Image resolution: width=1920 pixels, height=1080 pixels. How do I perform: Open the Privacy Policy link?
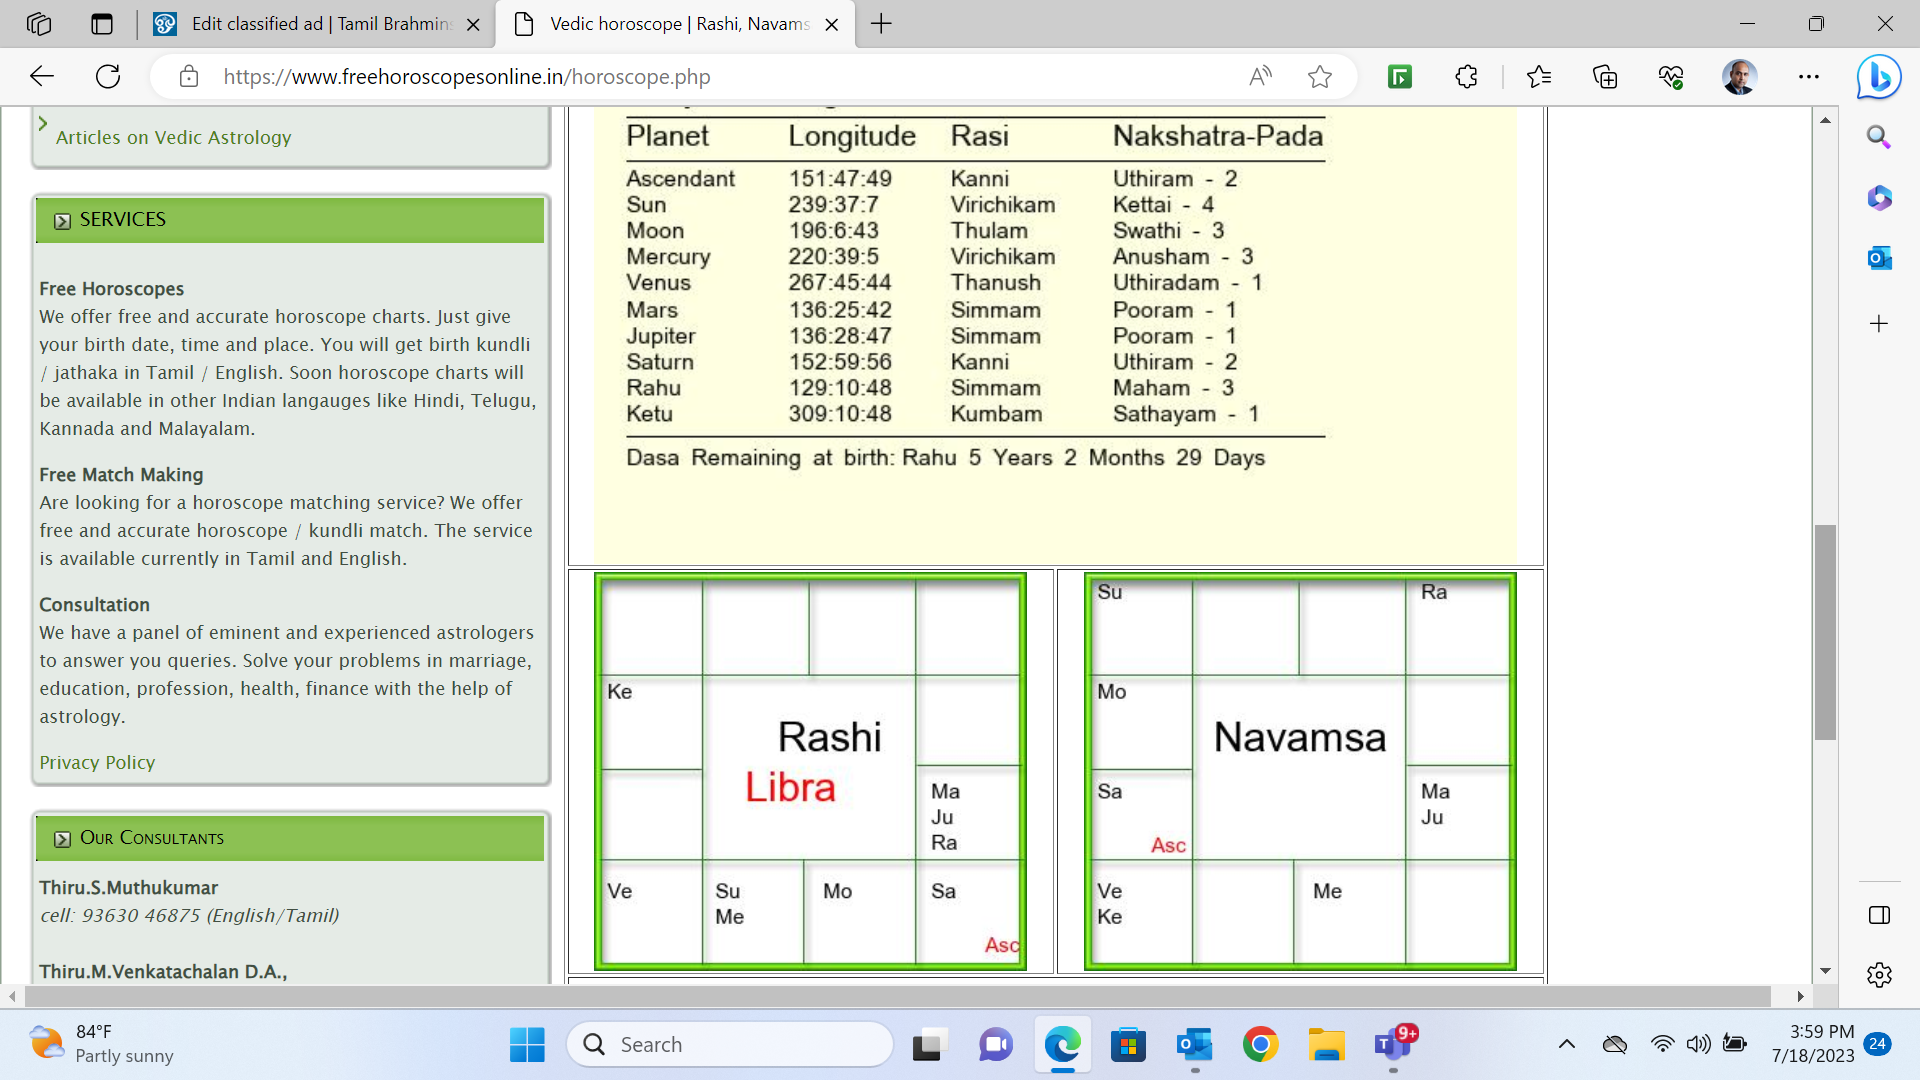[x=97, y=762]
